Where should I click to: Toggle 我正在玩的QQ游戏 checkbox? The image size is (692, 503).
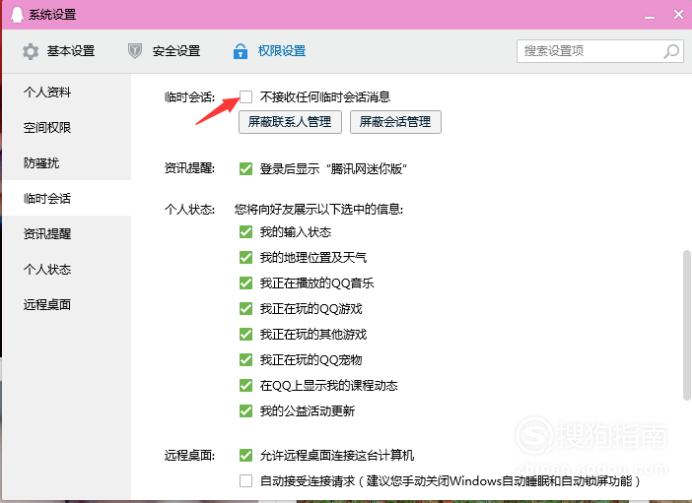pyautogui.click(x=246, y=308)
